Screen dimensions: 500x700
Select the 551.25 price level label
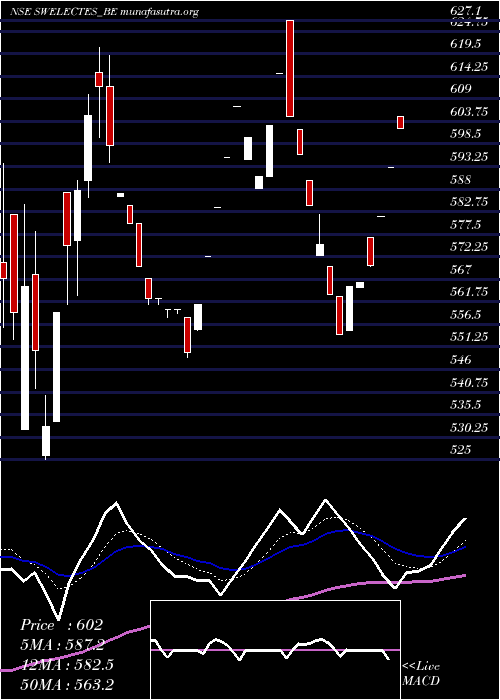(469, 337)
